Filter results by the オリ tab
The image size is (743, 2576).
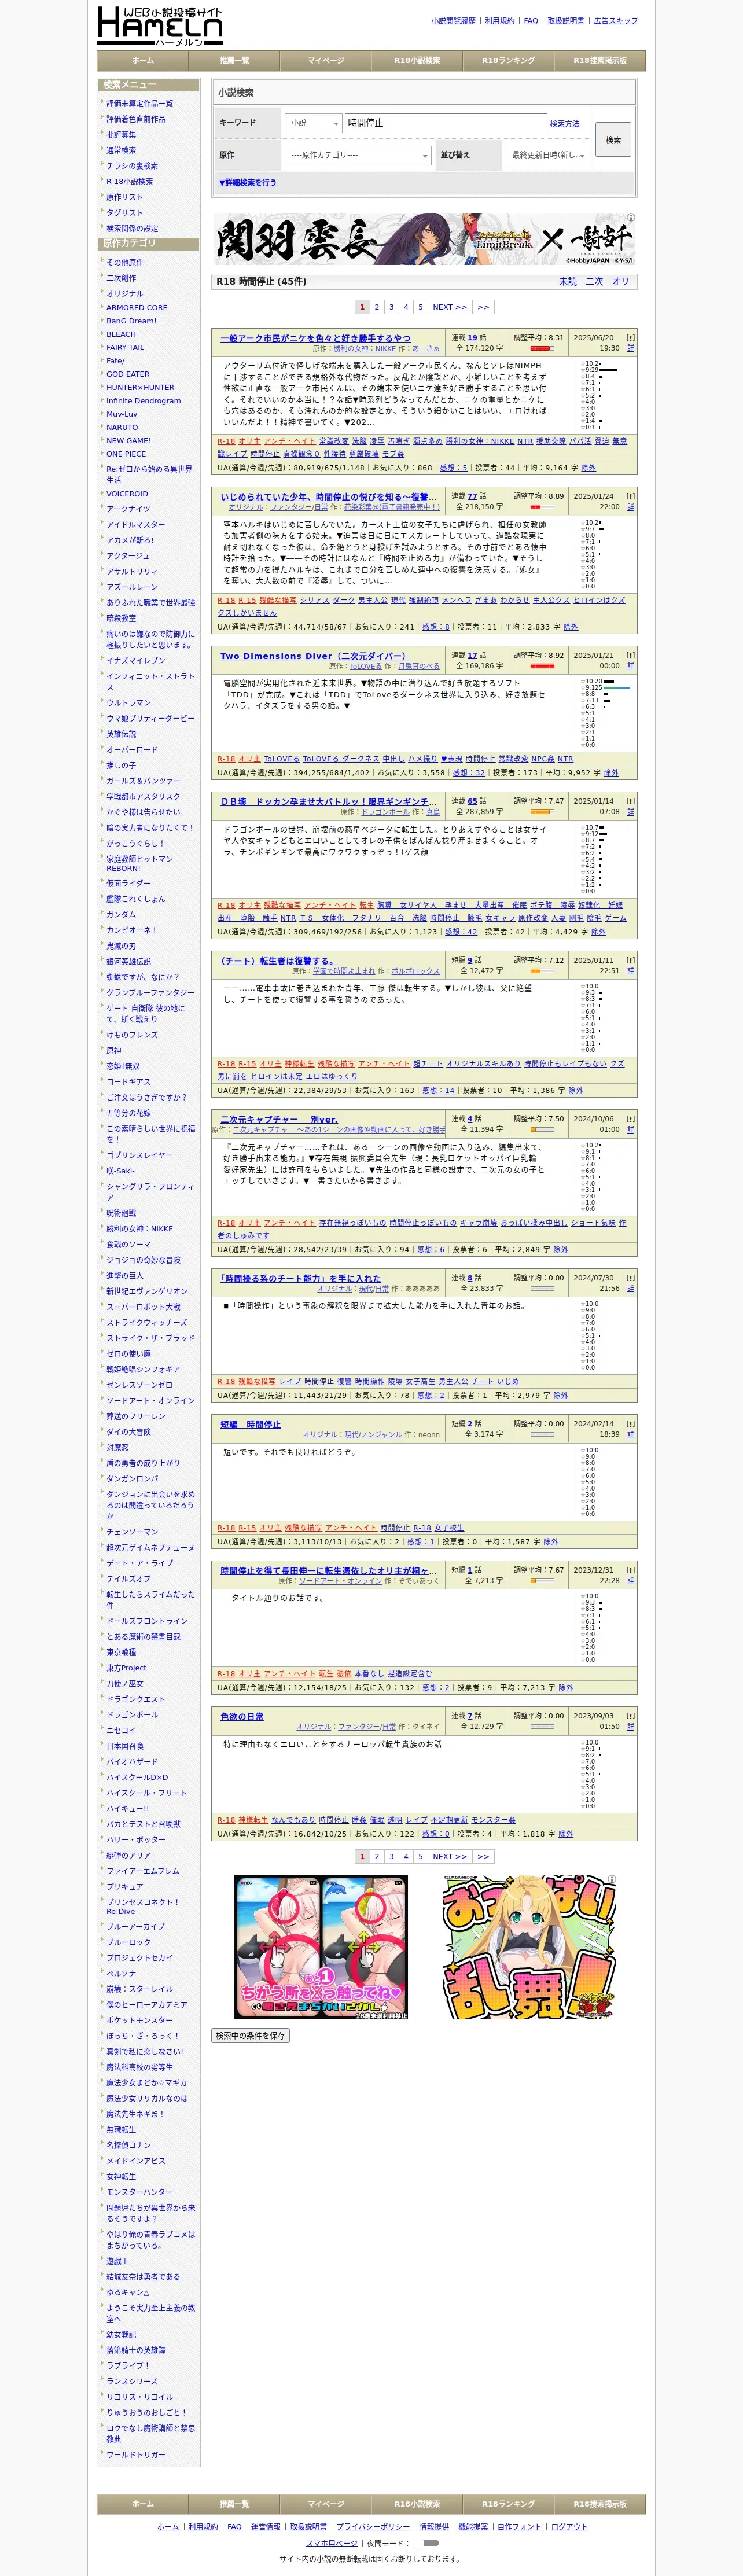coord(620,281)
